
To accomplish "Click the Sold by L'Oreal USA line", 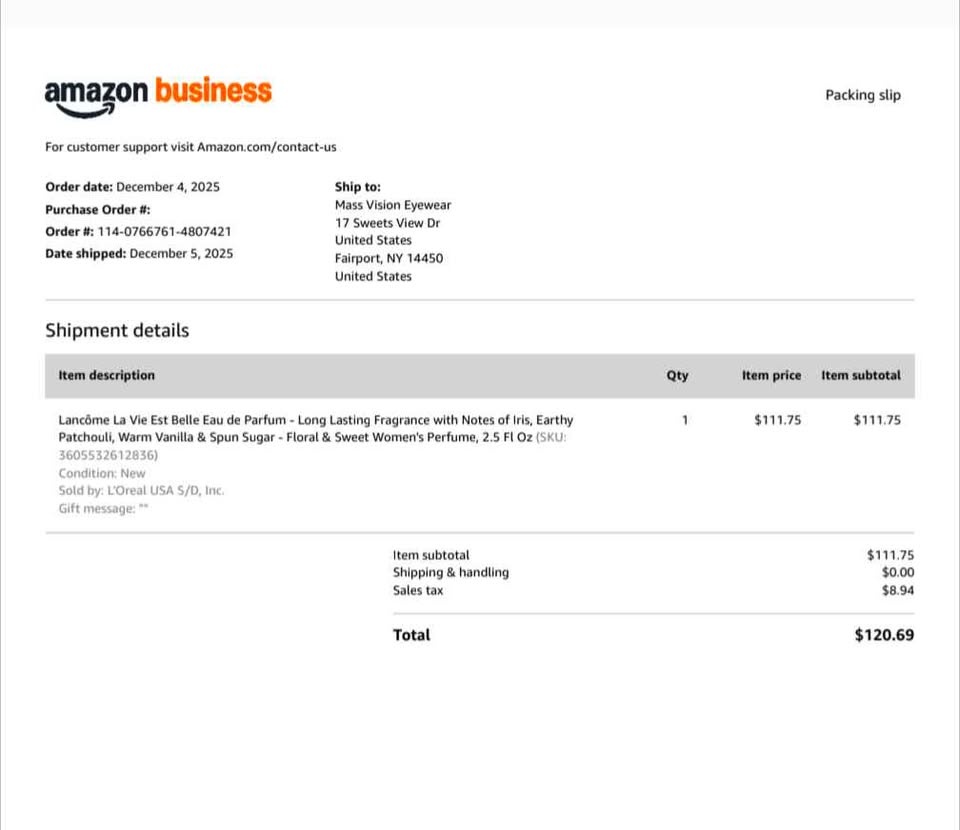I will tap(141, 490).
